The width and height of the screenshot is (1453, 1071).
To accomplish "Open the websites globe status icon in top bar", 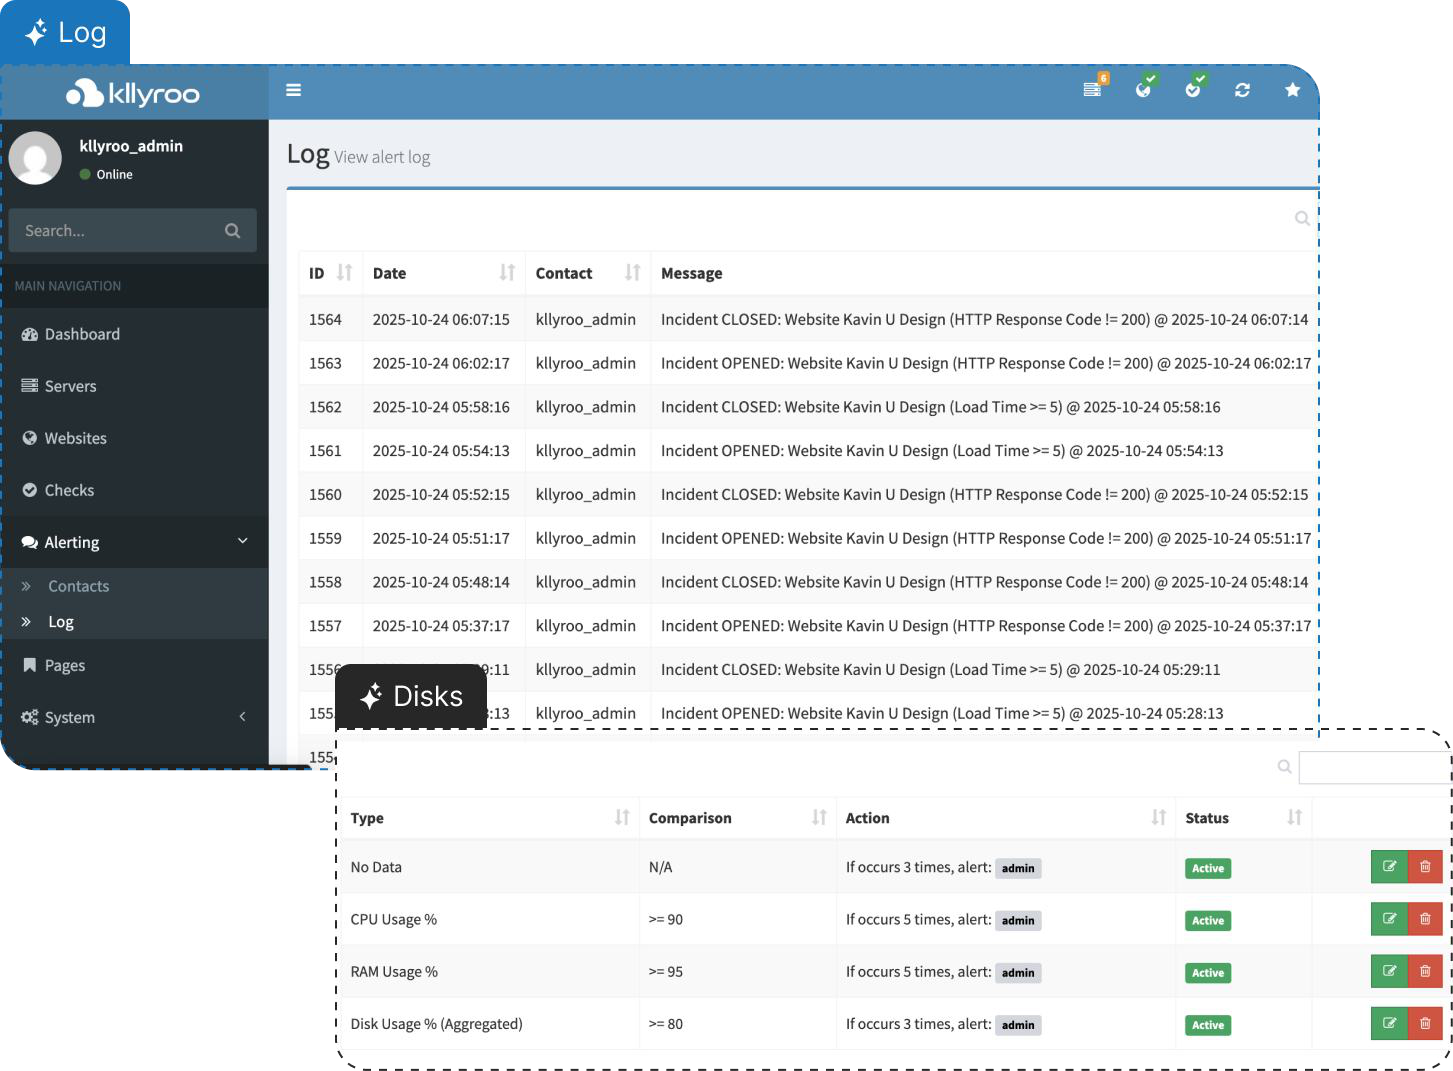I will tap(1144, 89).
